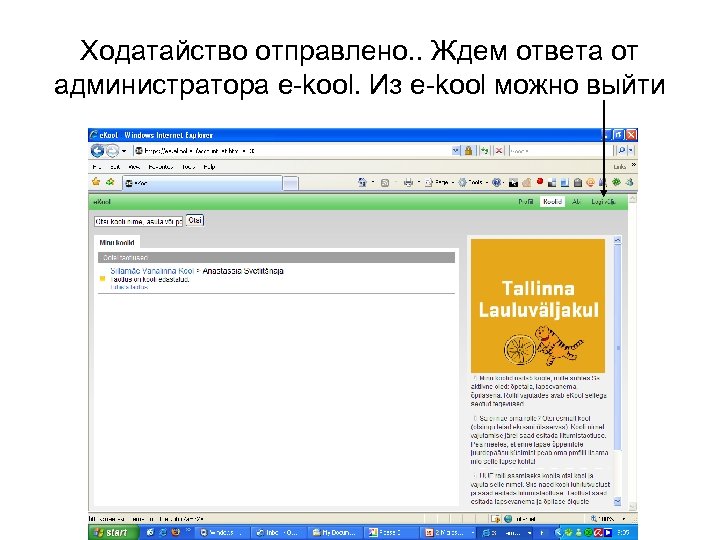Click the red Stop loading icon
Screen dimensions: 720x540
(x=499, y=151)
